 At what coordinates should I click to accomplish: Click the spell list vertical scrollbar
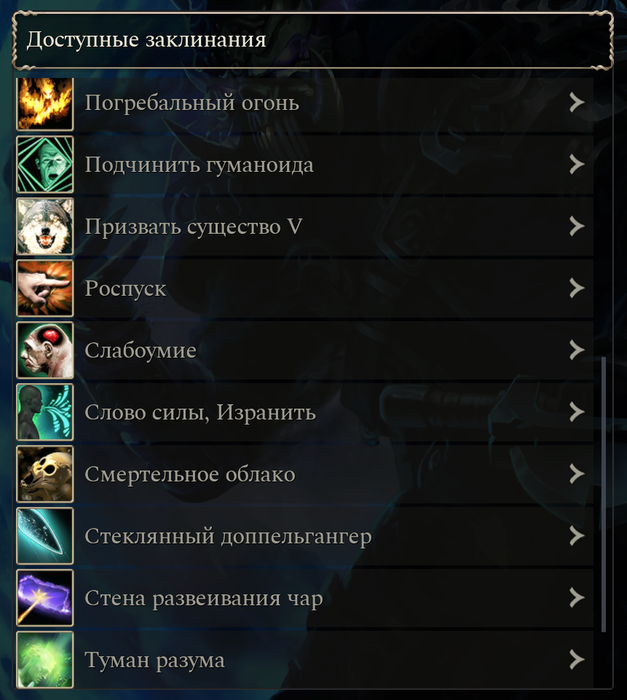pos(604,494)
